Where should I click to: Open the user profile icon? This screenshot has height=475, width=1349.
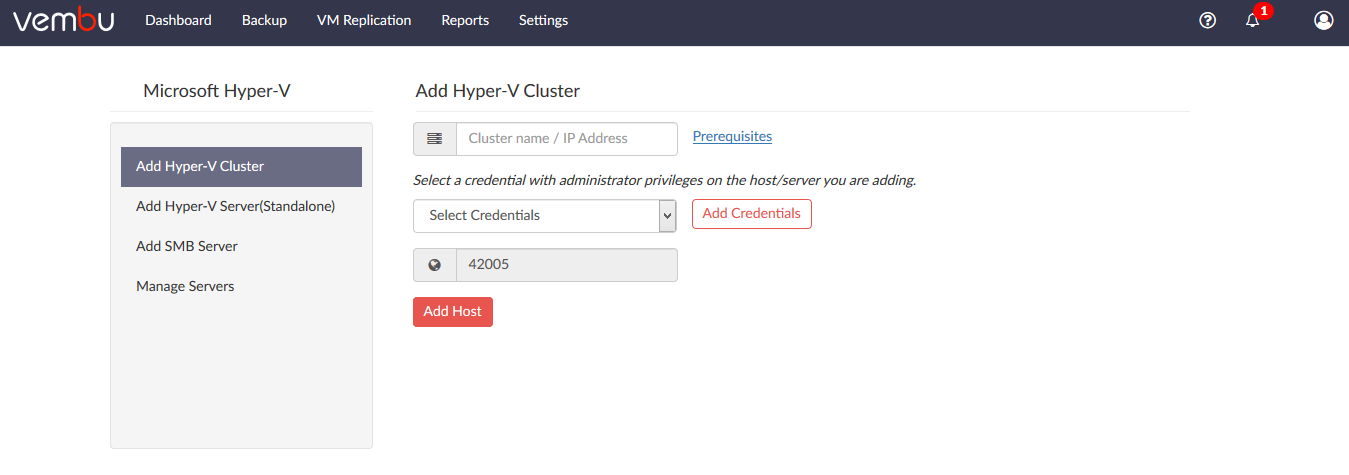(1324, 20)
